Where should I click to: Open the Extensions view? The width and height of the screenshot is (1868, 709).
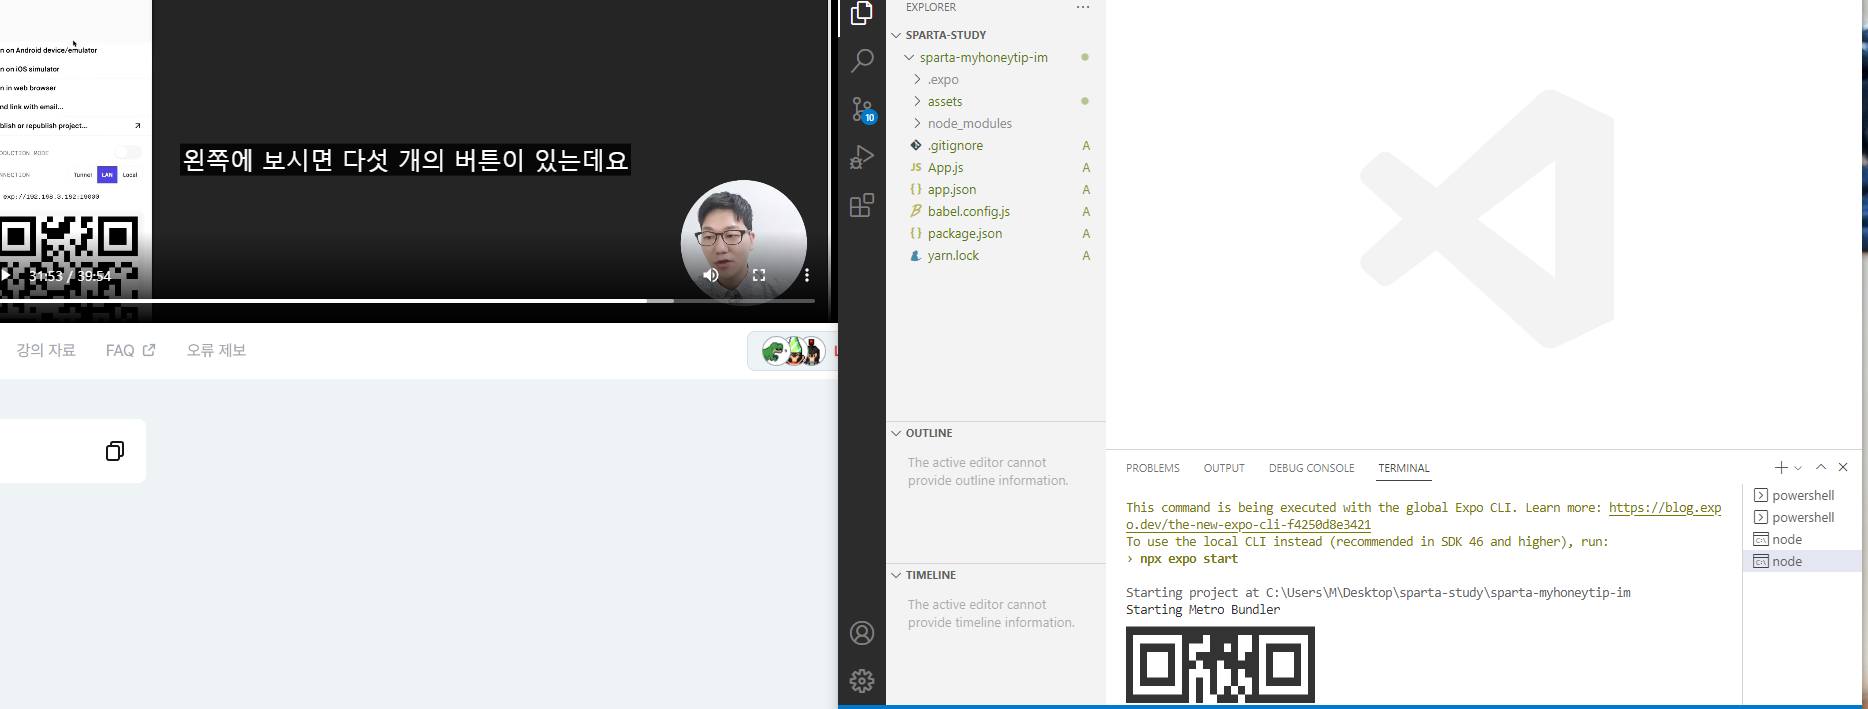862,205
